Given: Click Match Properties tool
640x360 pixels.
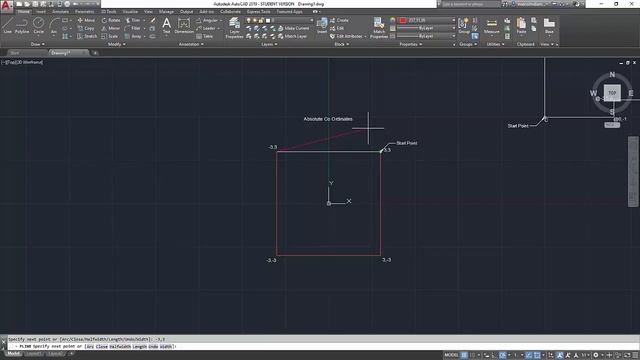Looking at the screenshot, I should click(x=379, y=28).
